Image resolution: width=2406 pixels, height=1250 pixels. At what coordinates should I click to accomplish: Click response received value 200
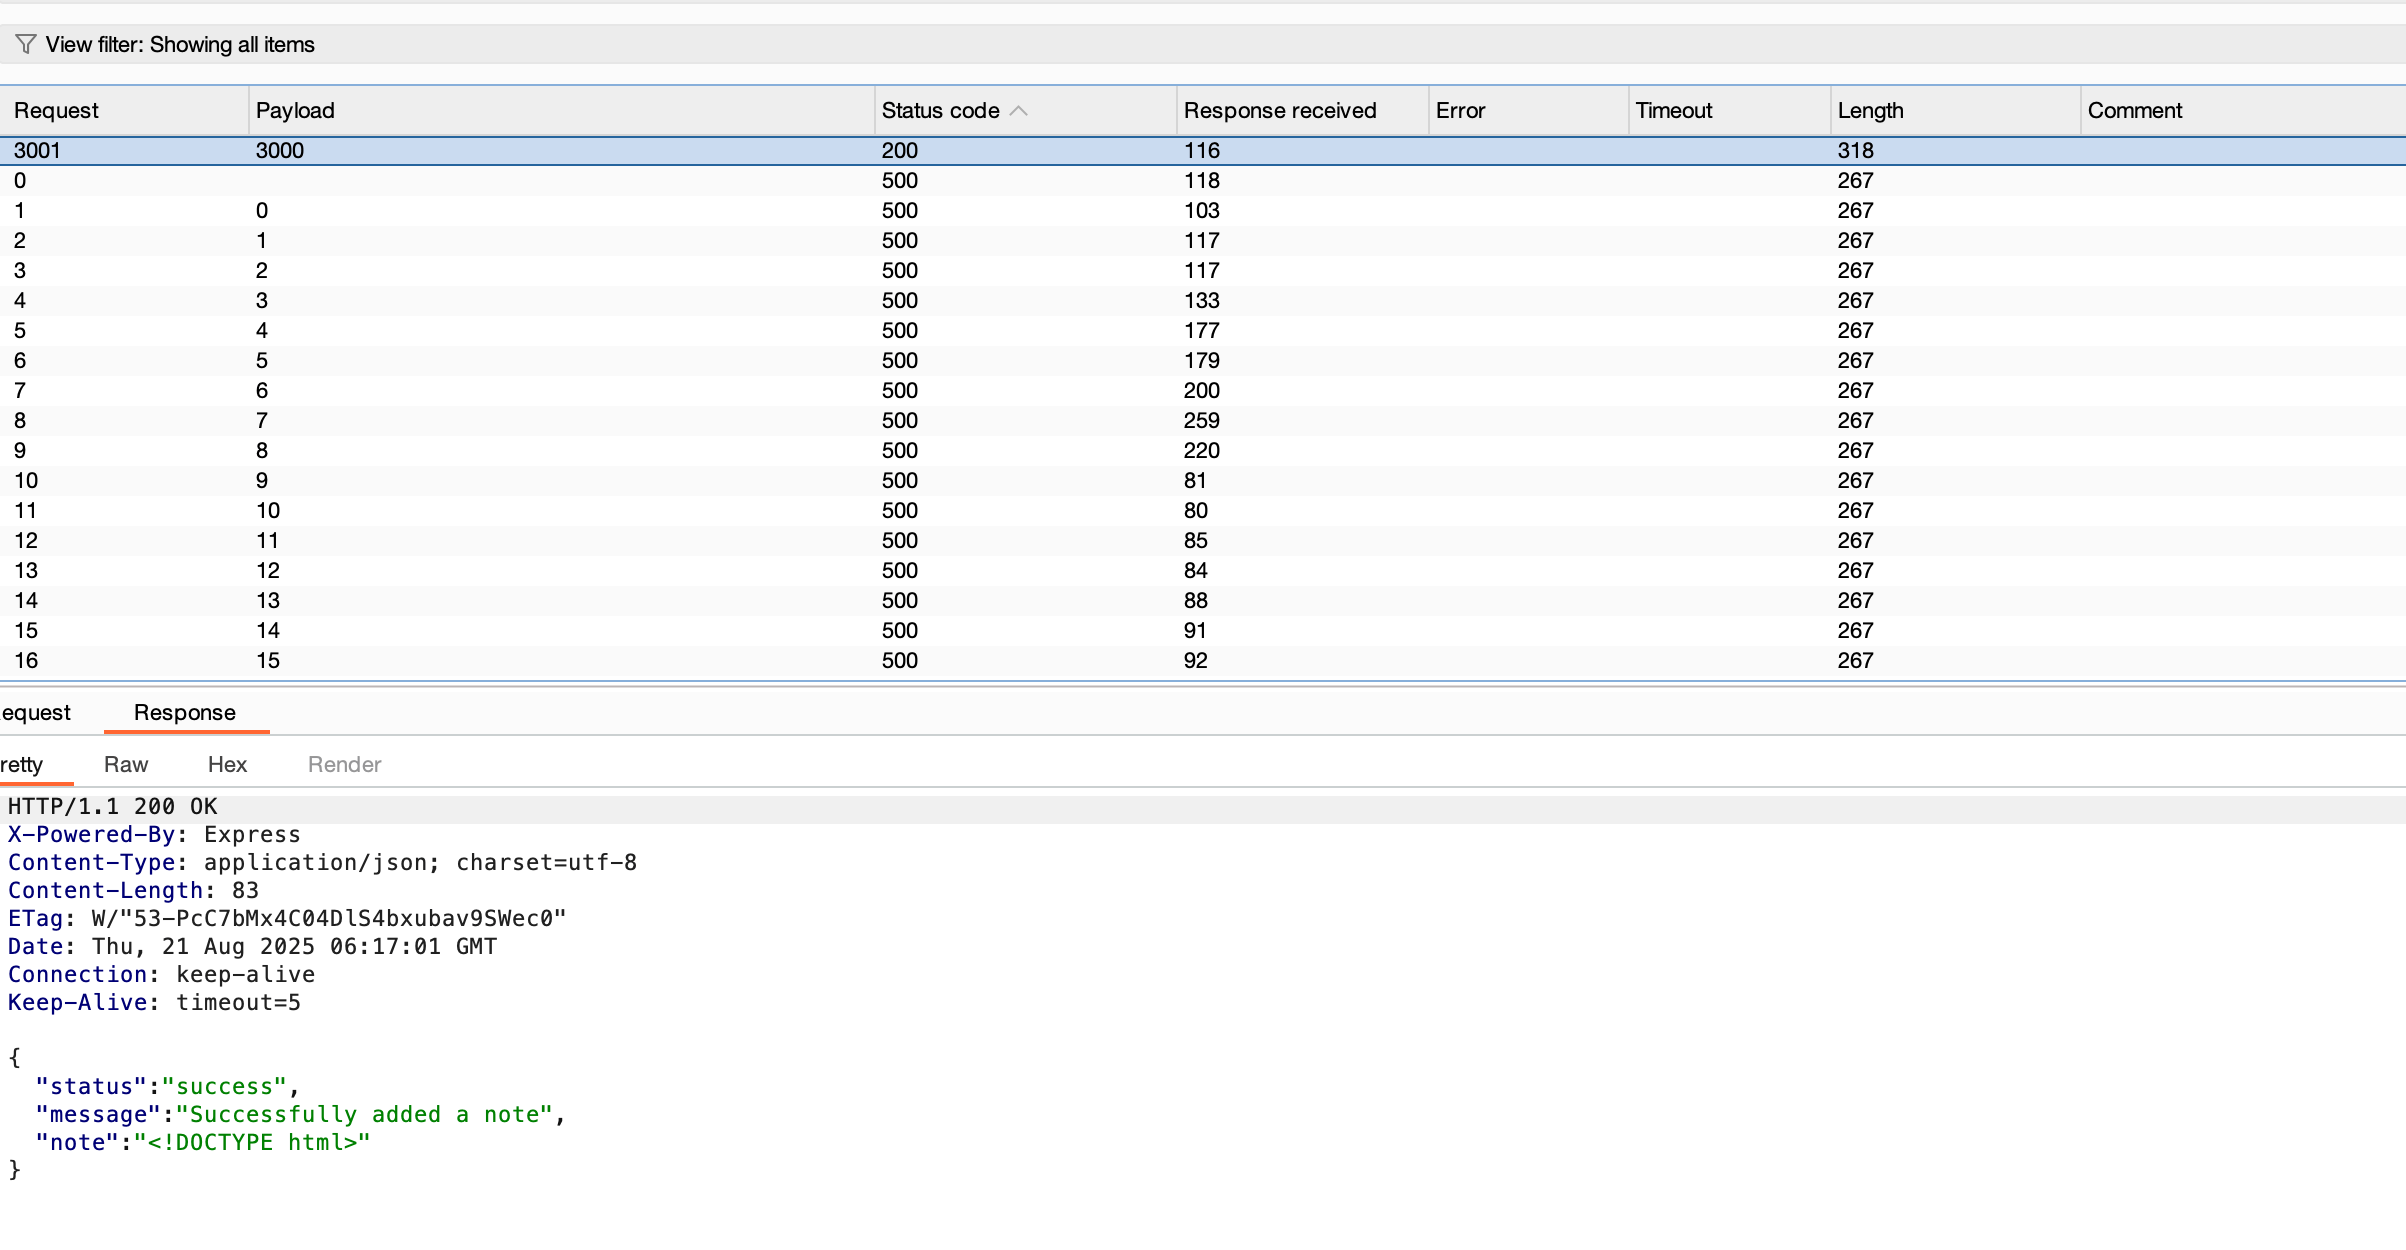pyautogui.click(x=1201, y=390)
